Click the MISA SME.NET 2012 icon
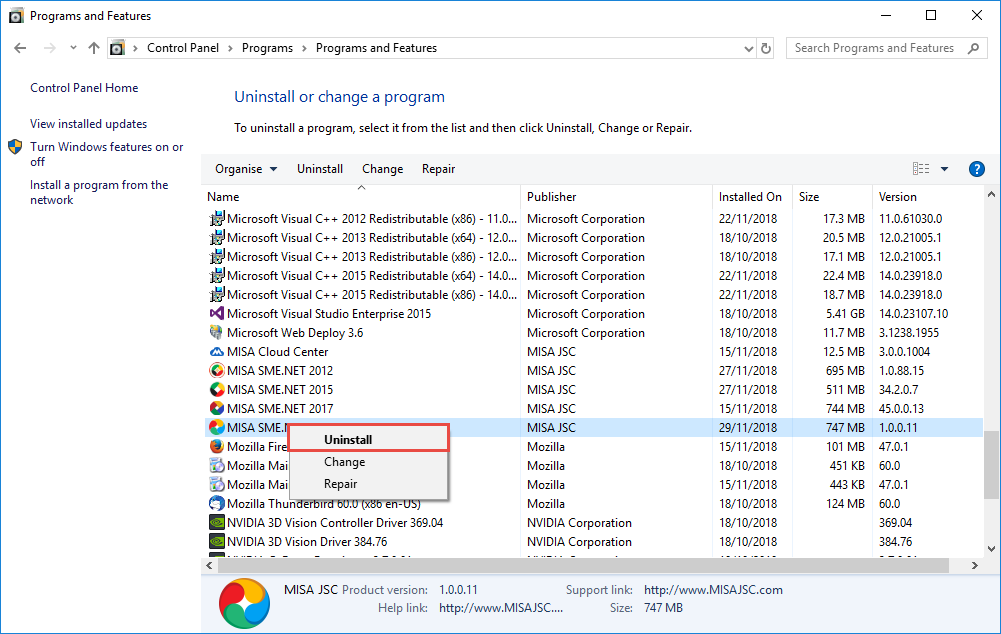 [217, 370]
